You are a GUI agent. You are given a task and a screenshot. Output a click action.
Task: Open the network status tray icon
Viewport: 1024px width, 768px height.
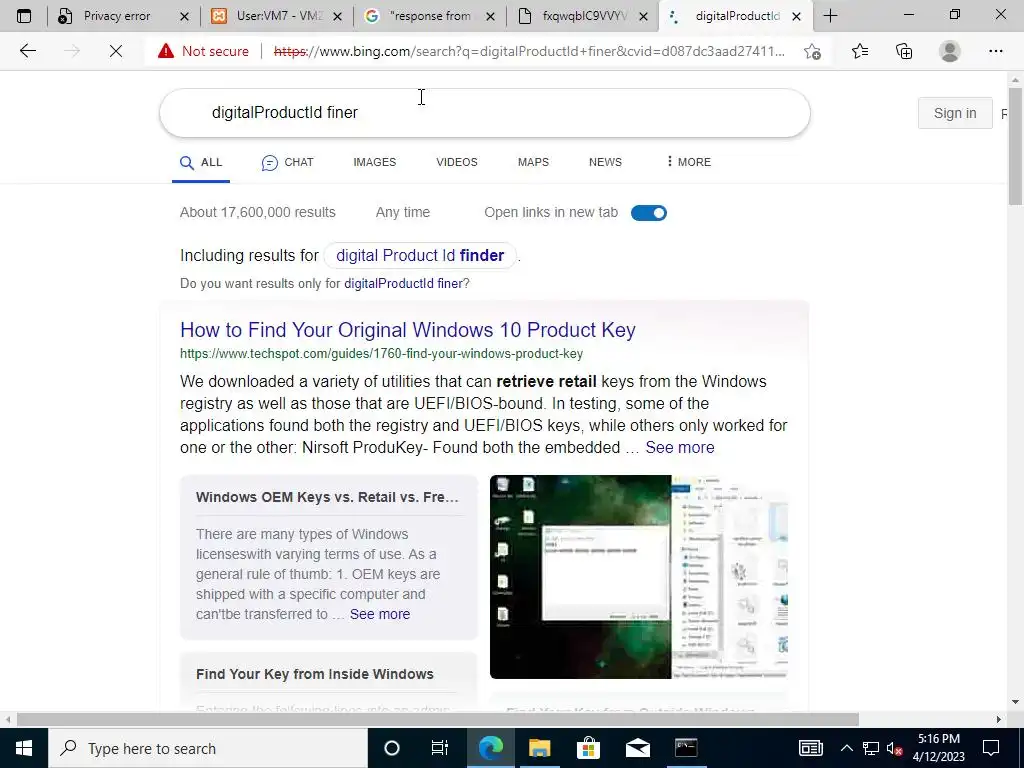(x=871, y=748)
